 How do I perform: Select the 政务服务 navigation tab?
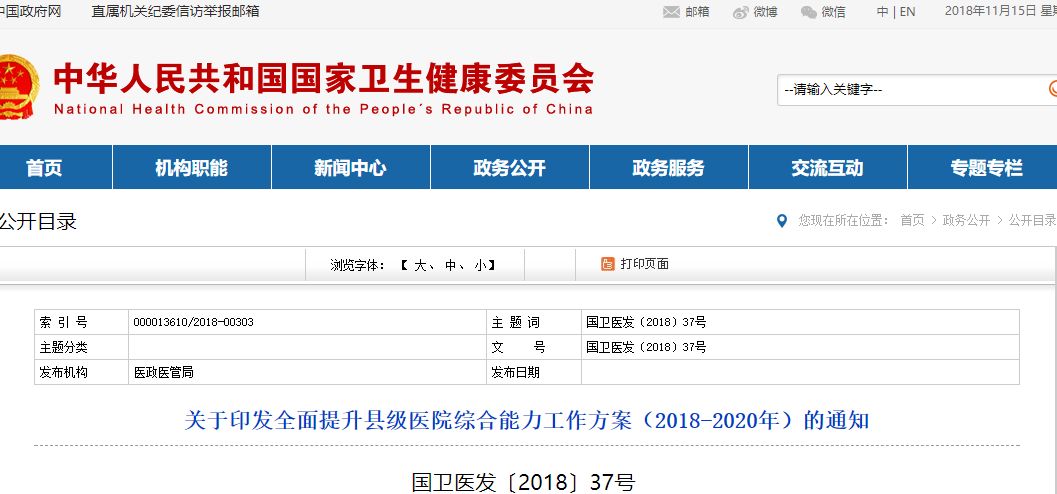pyautogui.click(x=668, y=168)
